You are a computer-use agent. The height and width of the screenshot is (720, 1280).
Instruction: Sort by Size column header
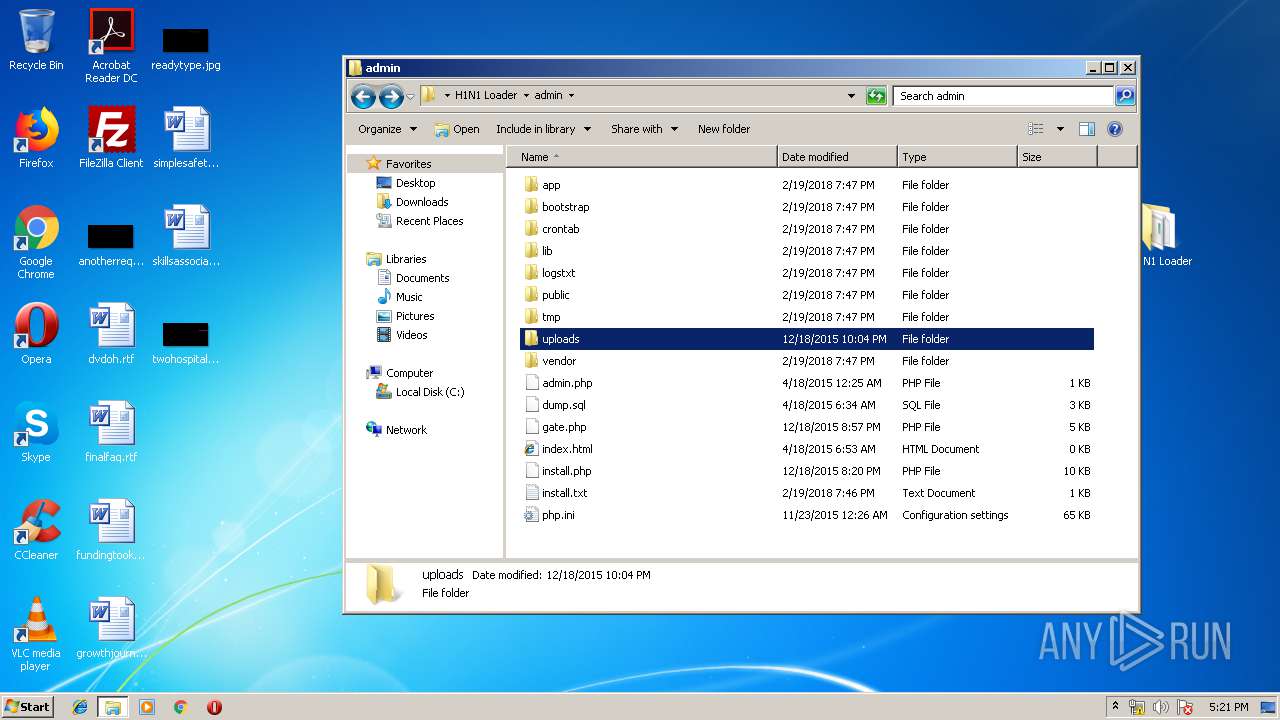(1057, 157)
